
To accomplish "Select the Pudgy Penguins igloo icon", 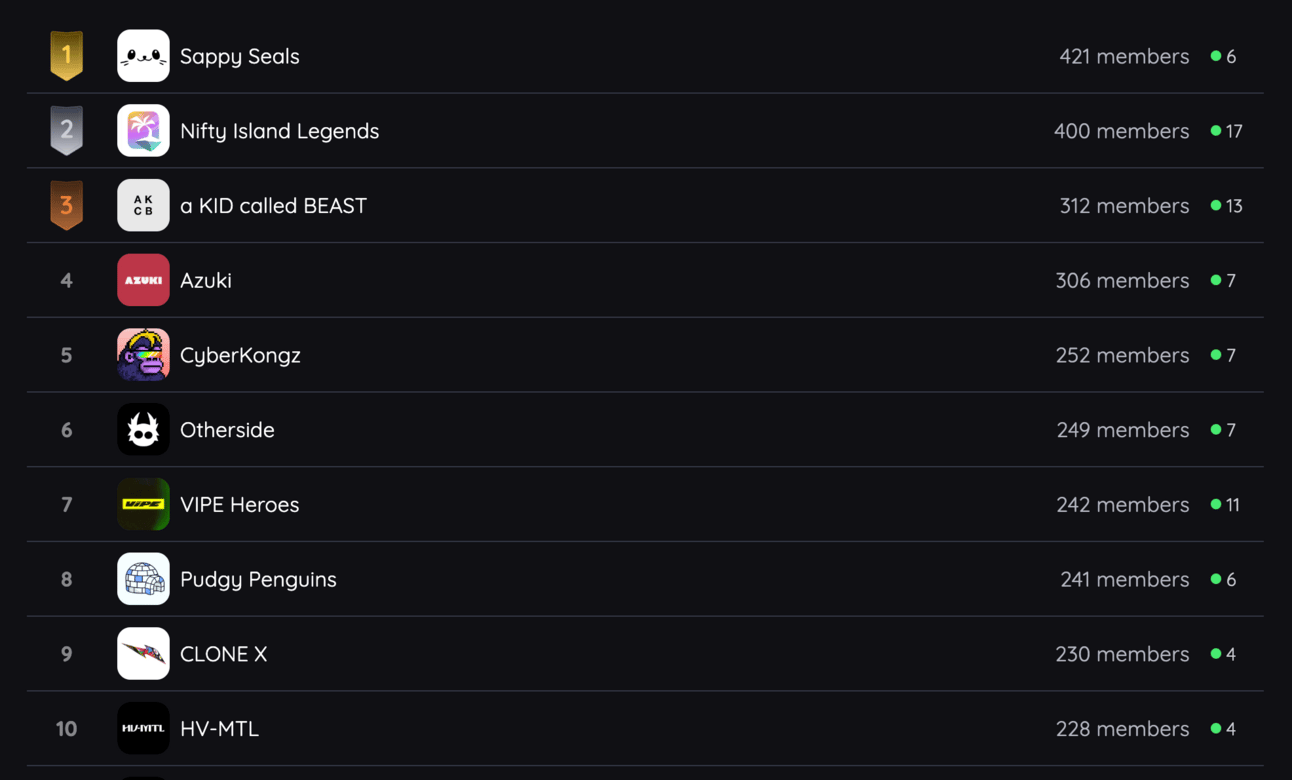I will [143, 579].
